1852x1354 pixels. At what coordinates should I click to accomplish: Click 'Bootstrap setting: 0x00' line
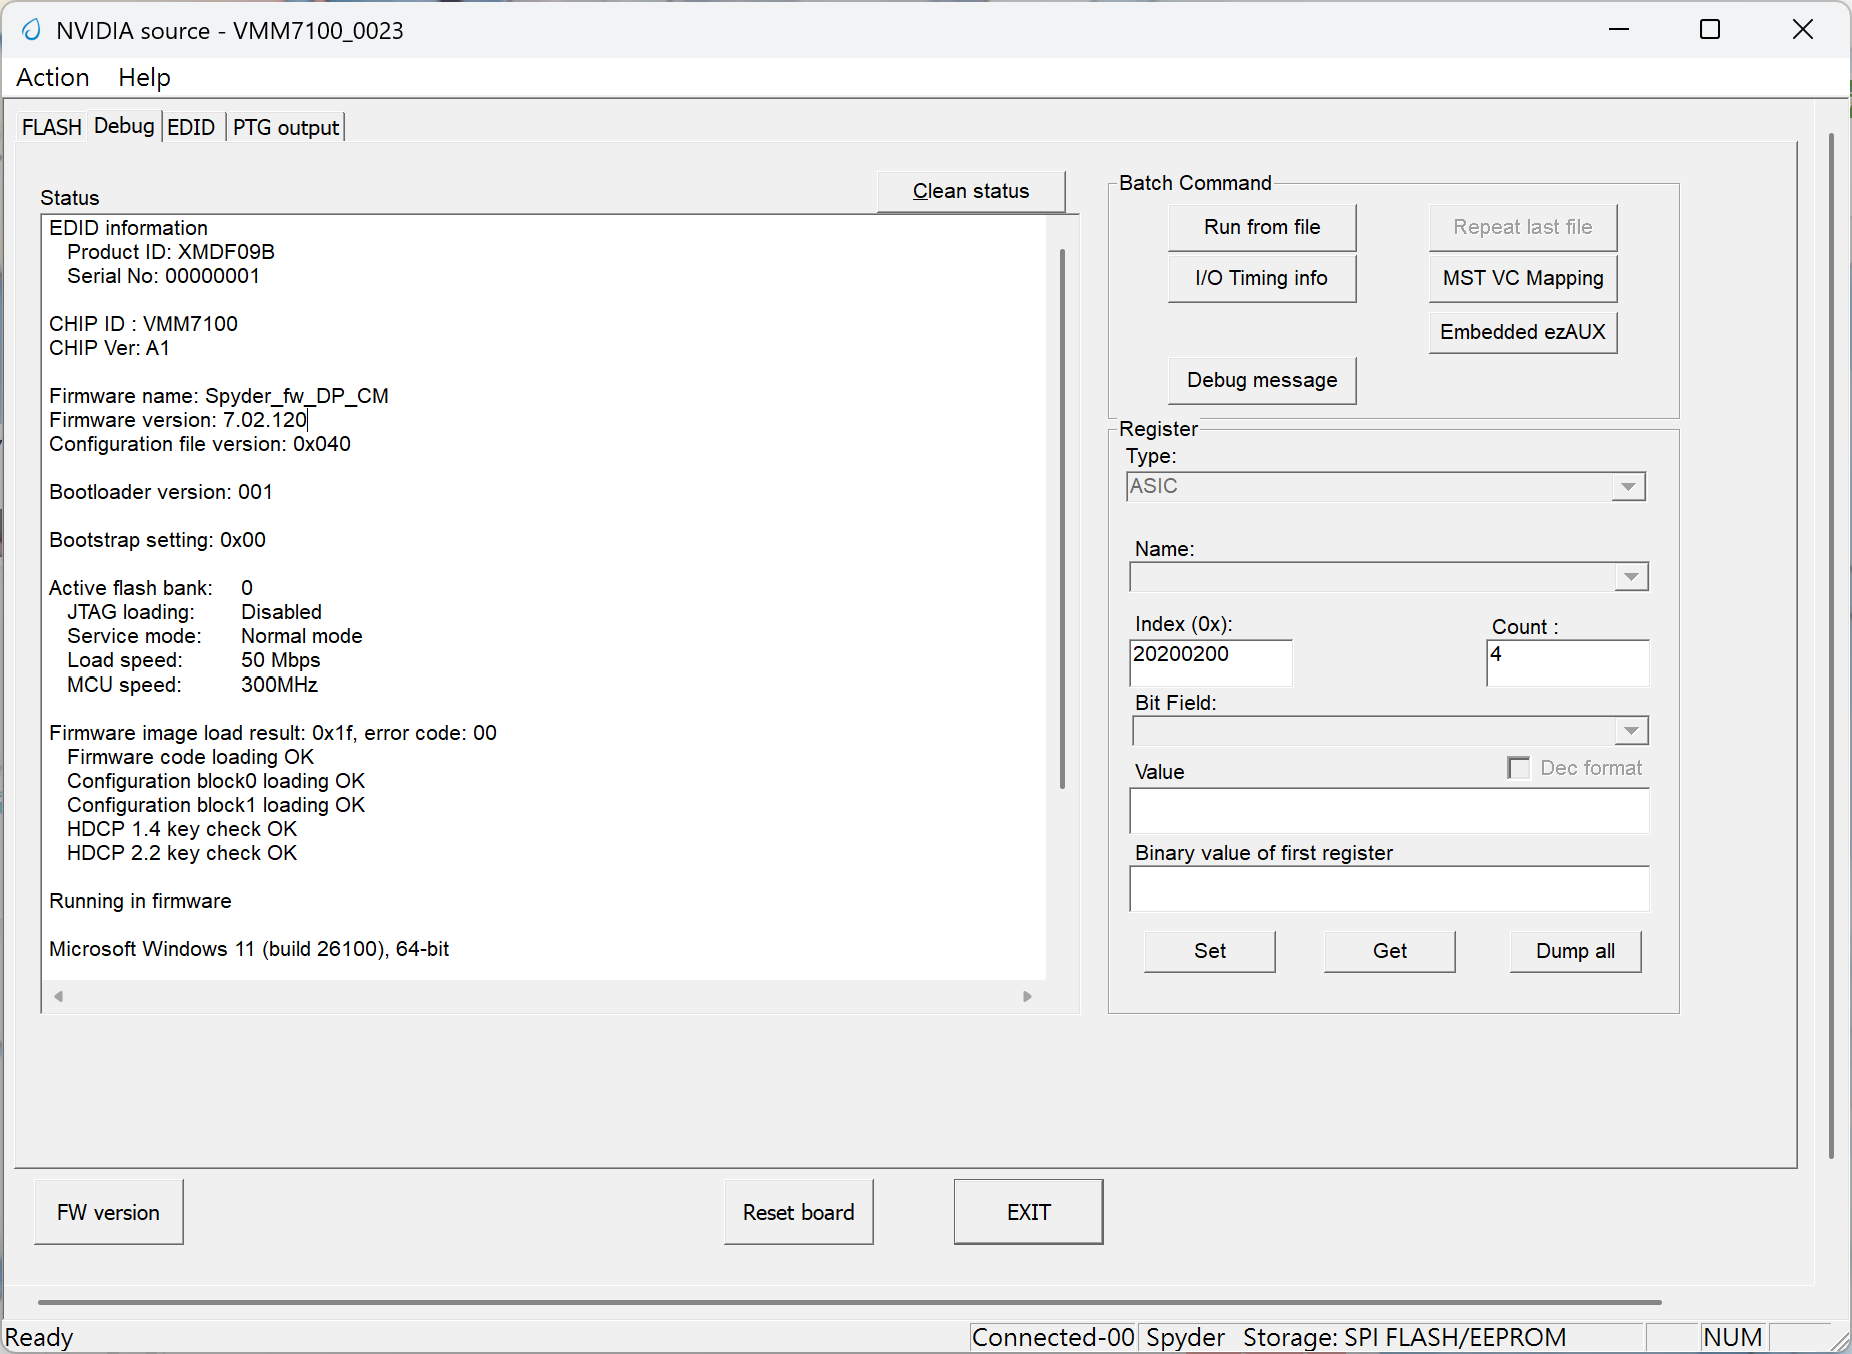(157, 540)
